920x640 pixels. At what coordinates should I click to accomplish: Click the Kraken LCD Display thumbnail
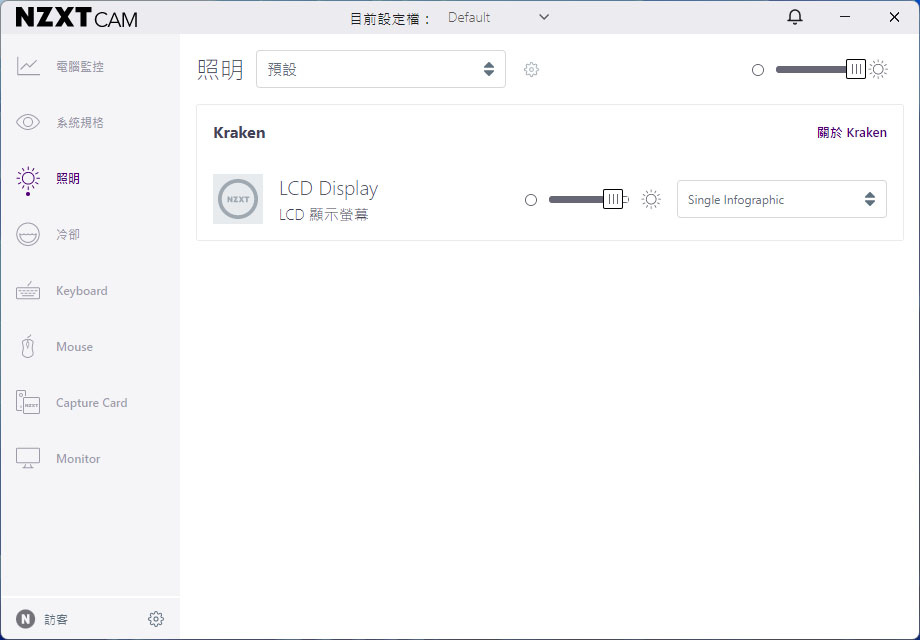[238, 199]
